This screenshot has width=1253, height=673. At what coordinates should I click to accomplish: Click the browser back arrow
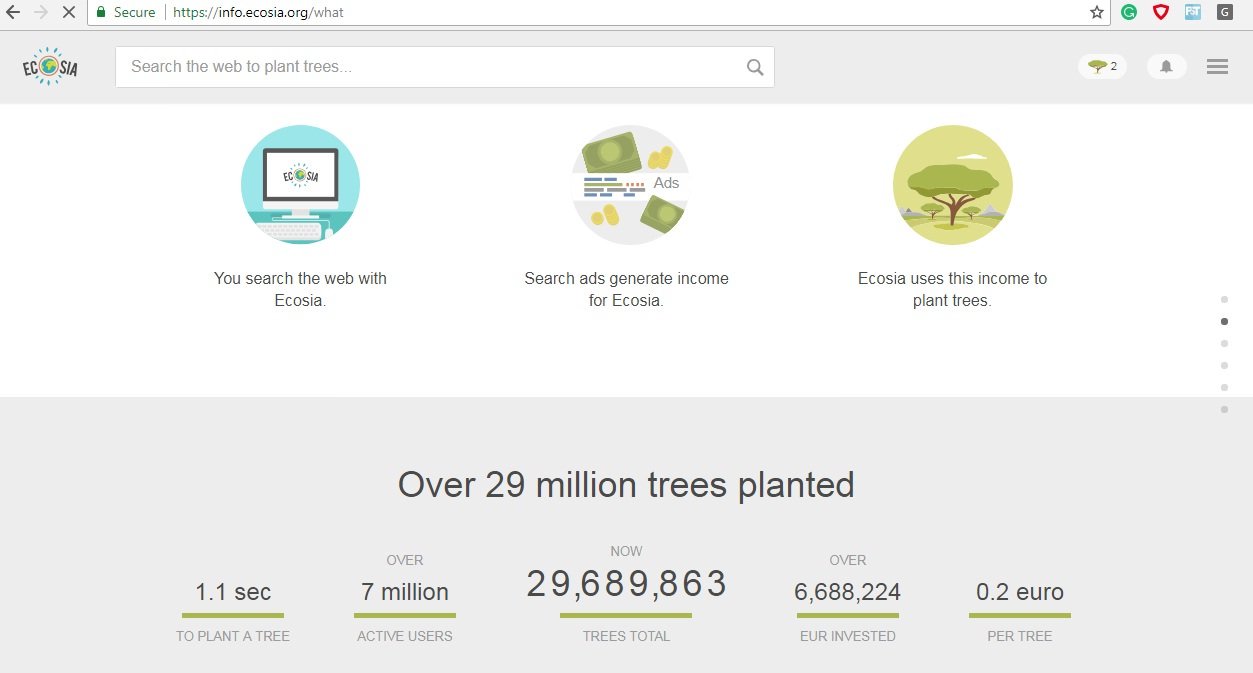(x=13, y=13)
